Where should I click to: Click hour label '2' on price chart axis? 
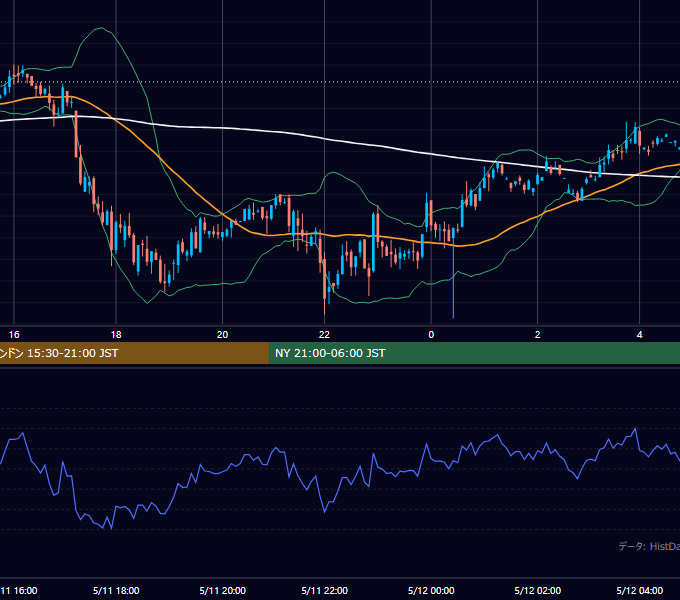537,335
